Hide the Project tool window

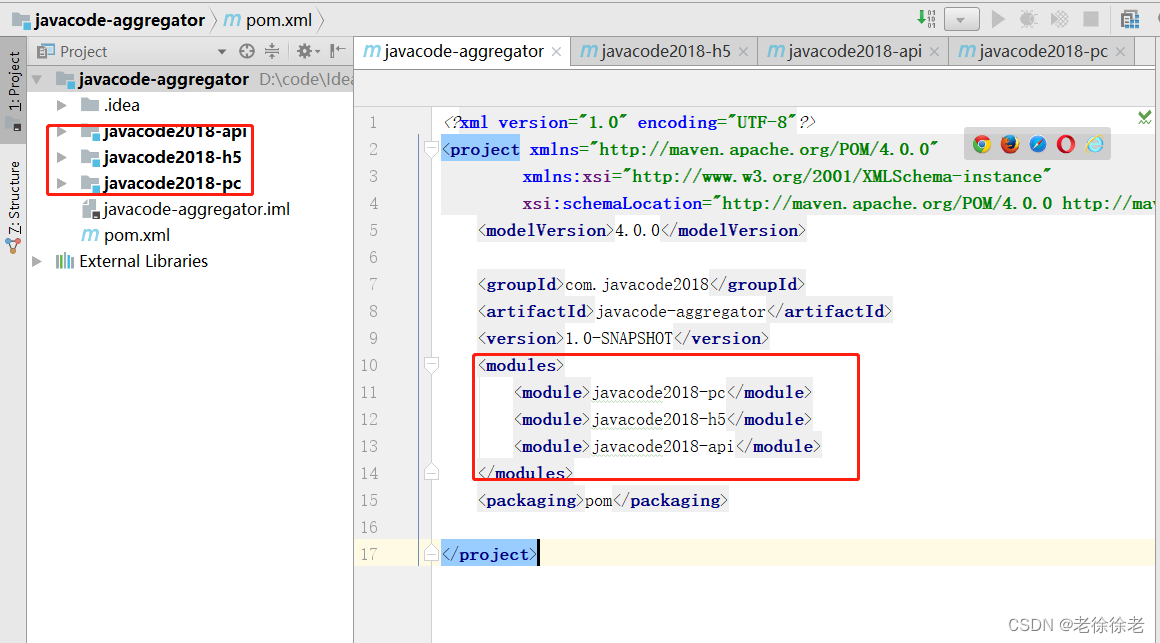(337, 51)
